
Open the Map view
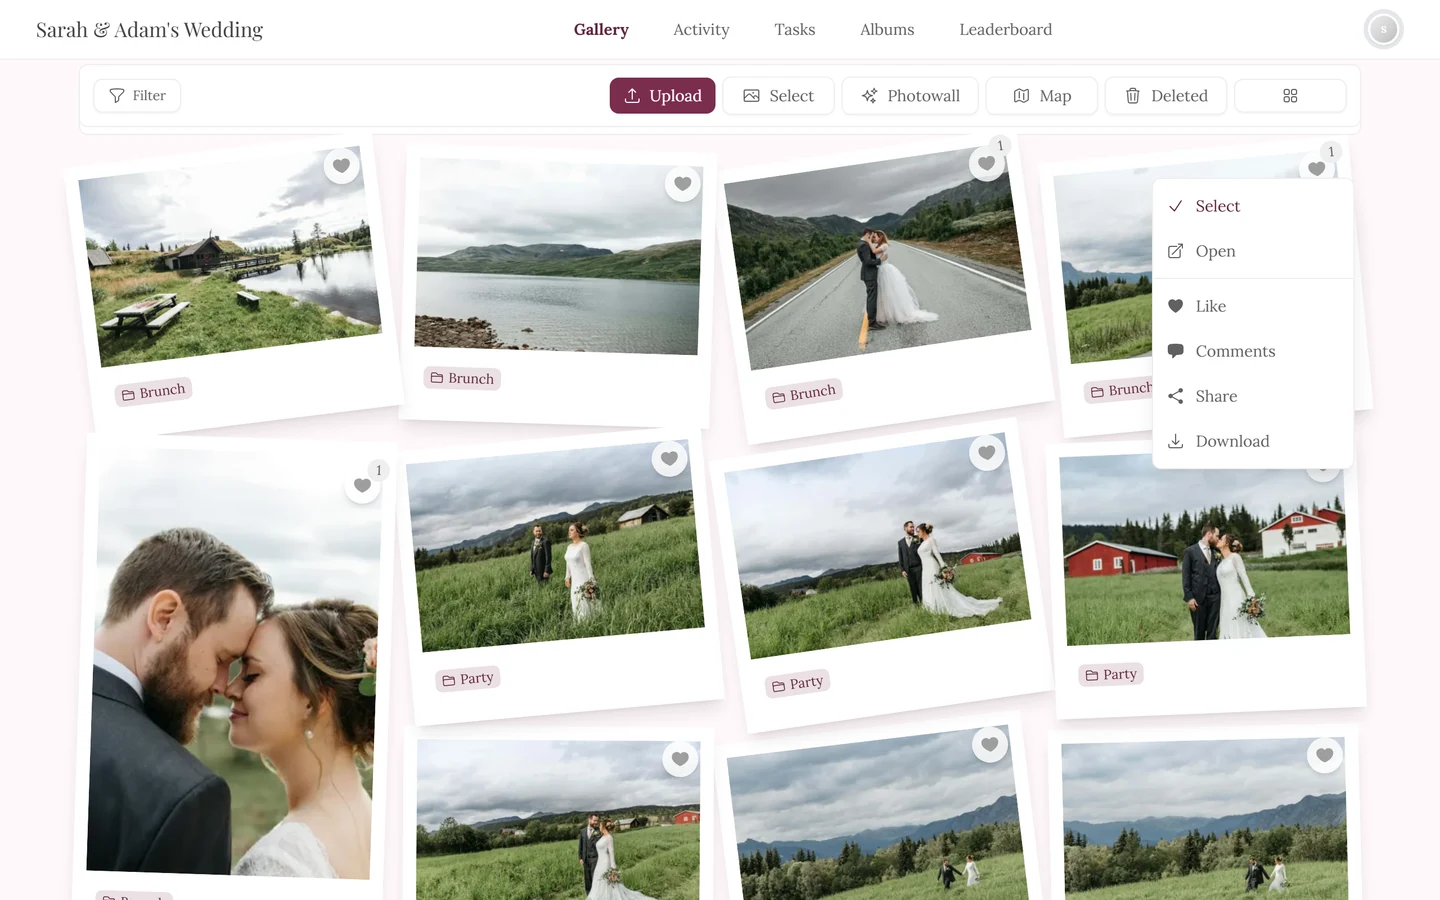(x=1042, y=96)
